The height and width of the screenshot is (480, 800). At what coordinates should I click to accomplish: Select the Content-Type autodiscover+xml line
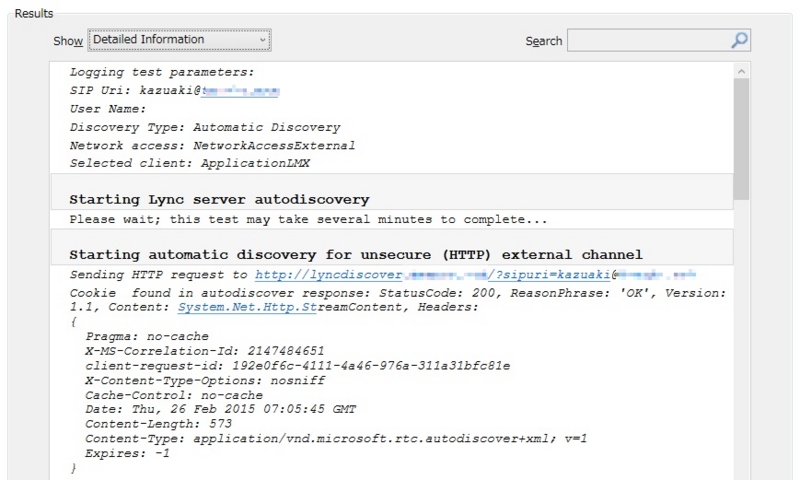pyautogui.click(x=336, y=439)
